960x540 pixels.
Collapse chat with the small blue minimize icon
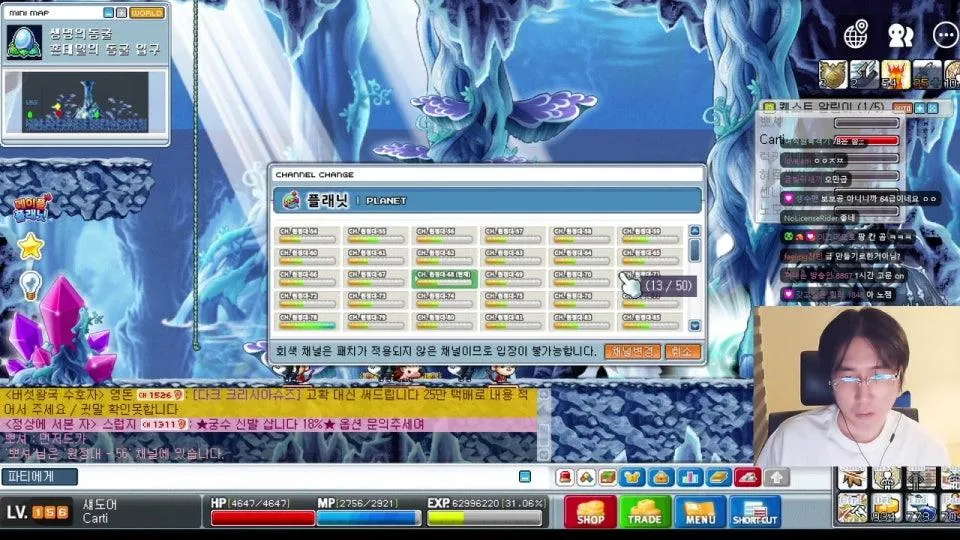[x=525, y=476]
